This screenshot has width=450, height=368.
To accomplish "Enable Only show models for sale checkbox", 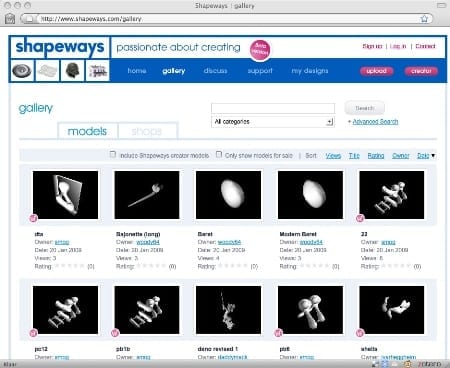I will click(x=219, y=154).
